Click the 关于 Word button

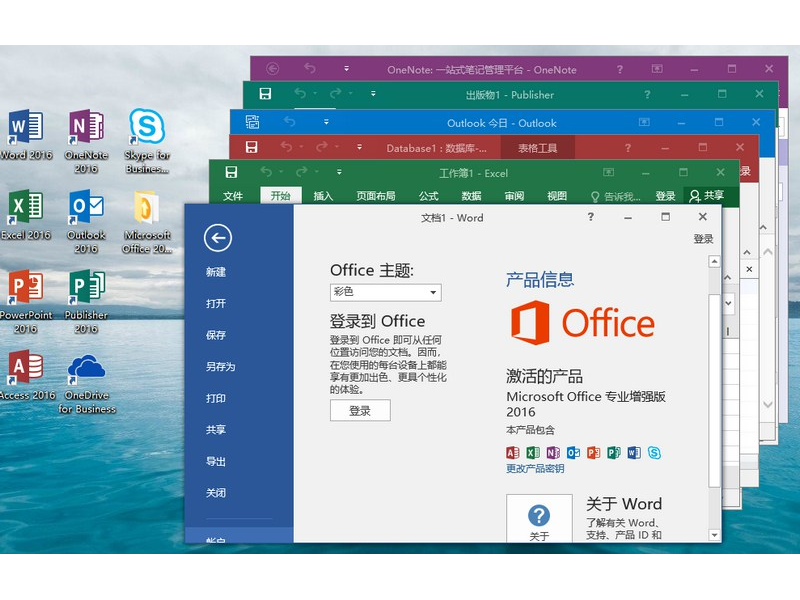539,518
